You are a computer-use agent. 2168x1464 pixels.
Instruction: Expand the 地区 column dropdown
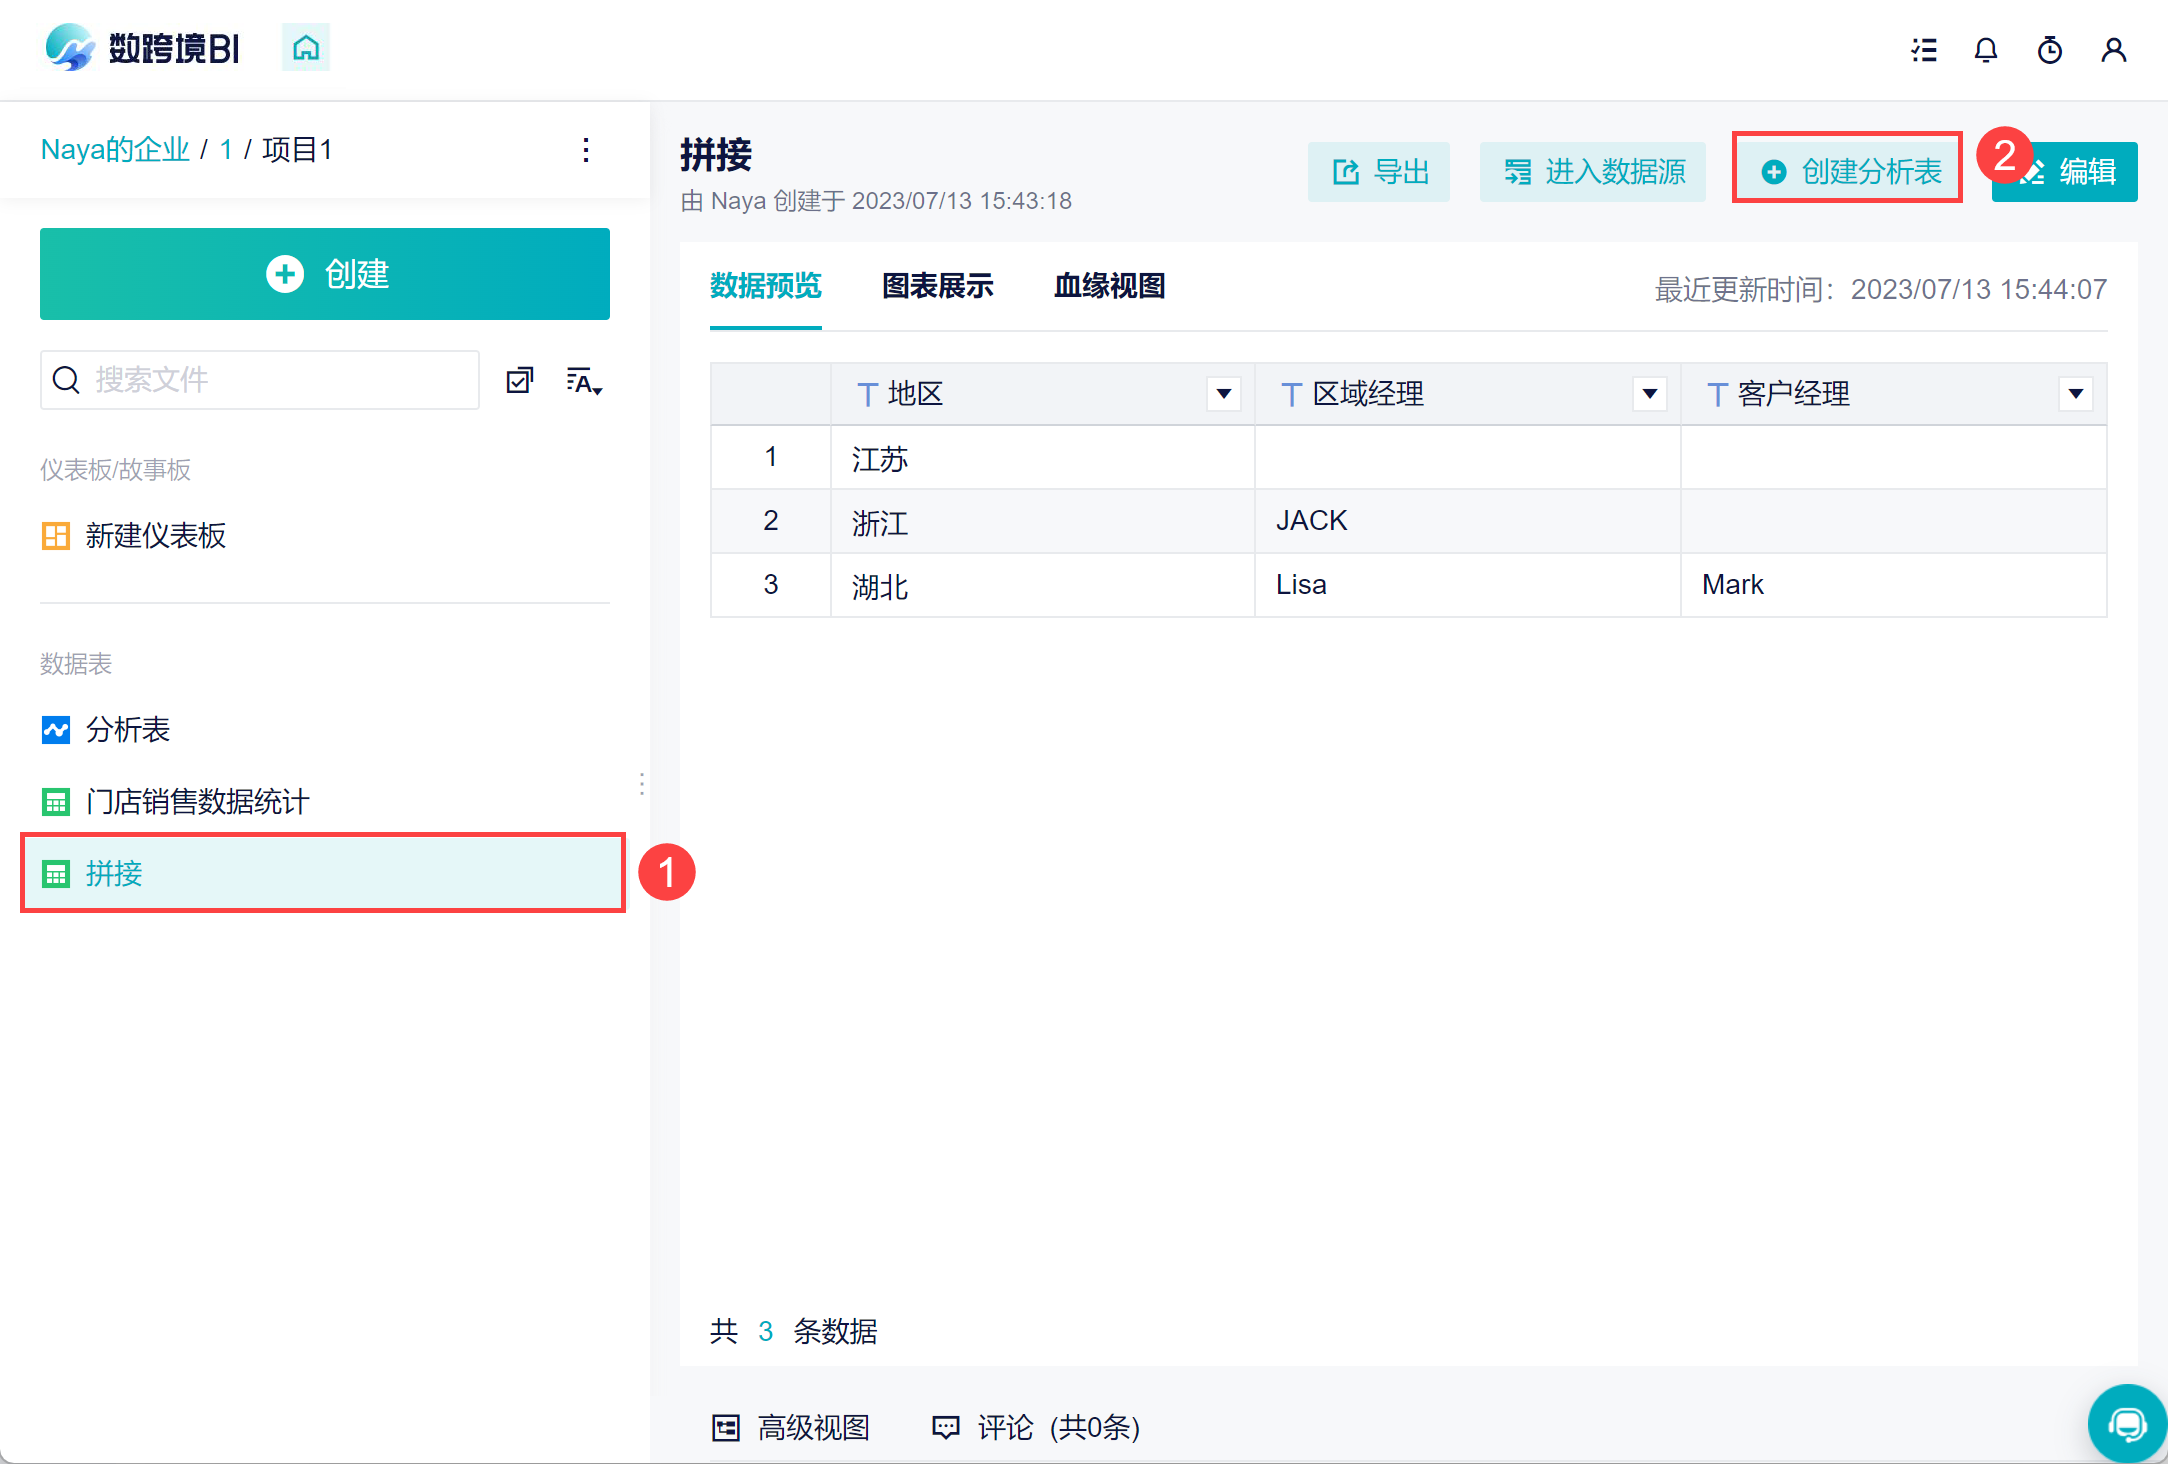[x=1223, y=394]
